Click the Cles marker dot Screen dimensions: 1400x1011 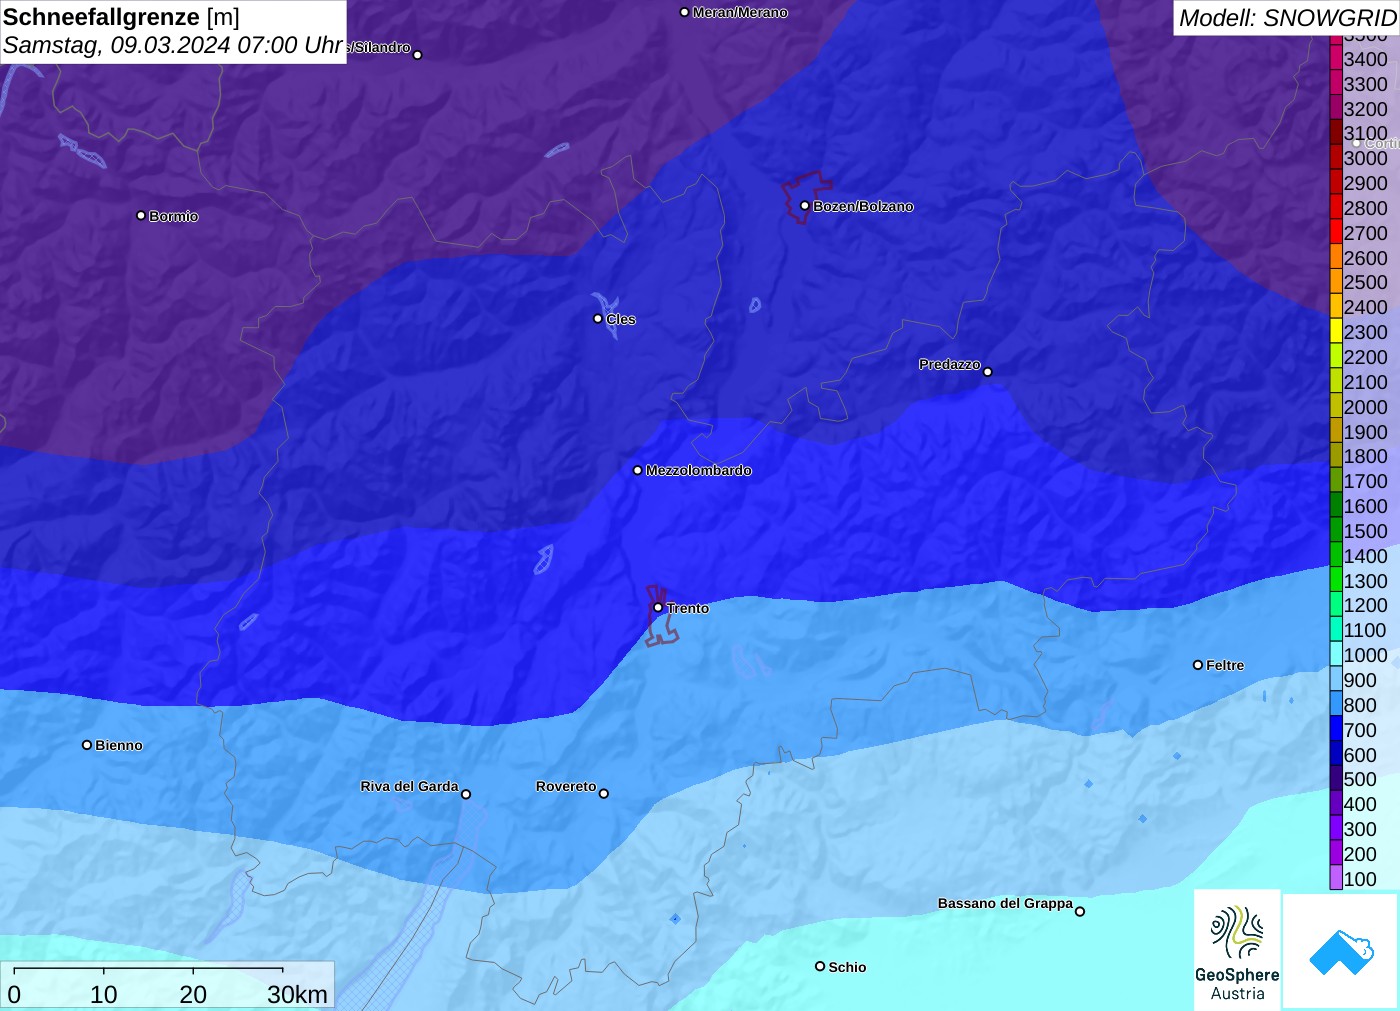click(598, 319)
